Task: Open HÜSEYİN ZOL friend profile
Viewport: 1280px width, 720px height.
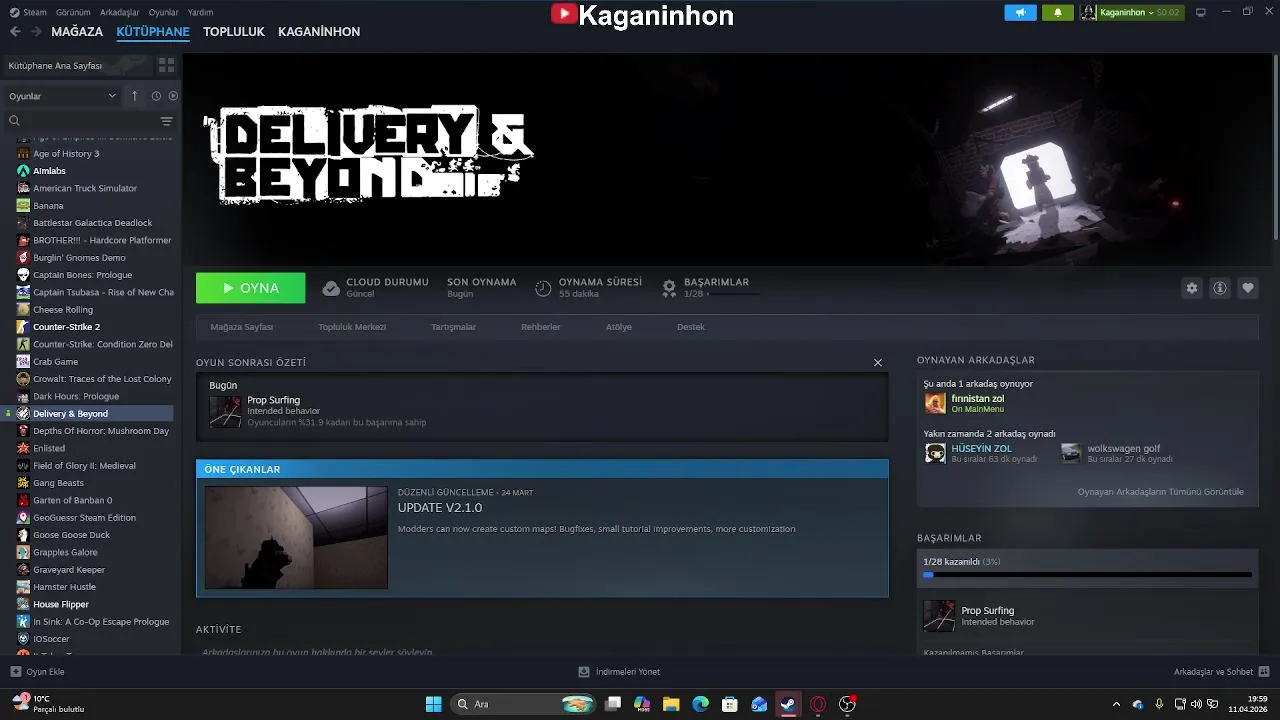Action: pyautogui.click(x=981, y=448)
